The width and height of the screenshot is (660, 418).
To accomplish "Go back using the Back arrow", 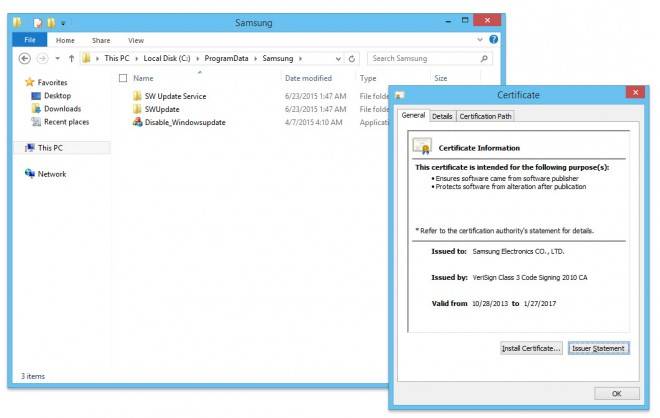I will click(x=24, y=59).
